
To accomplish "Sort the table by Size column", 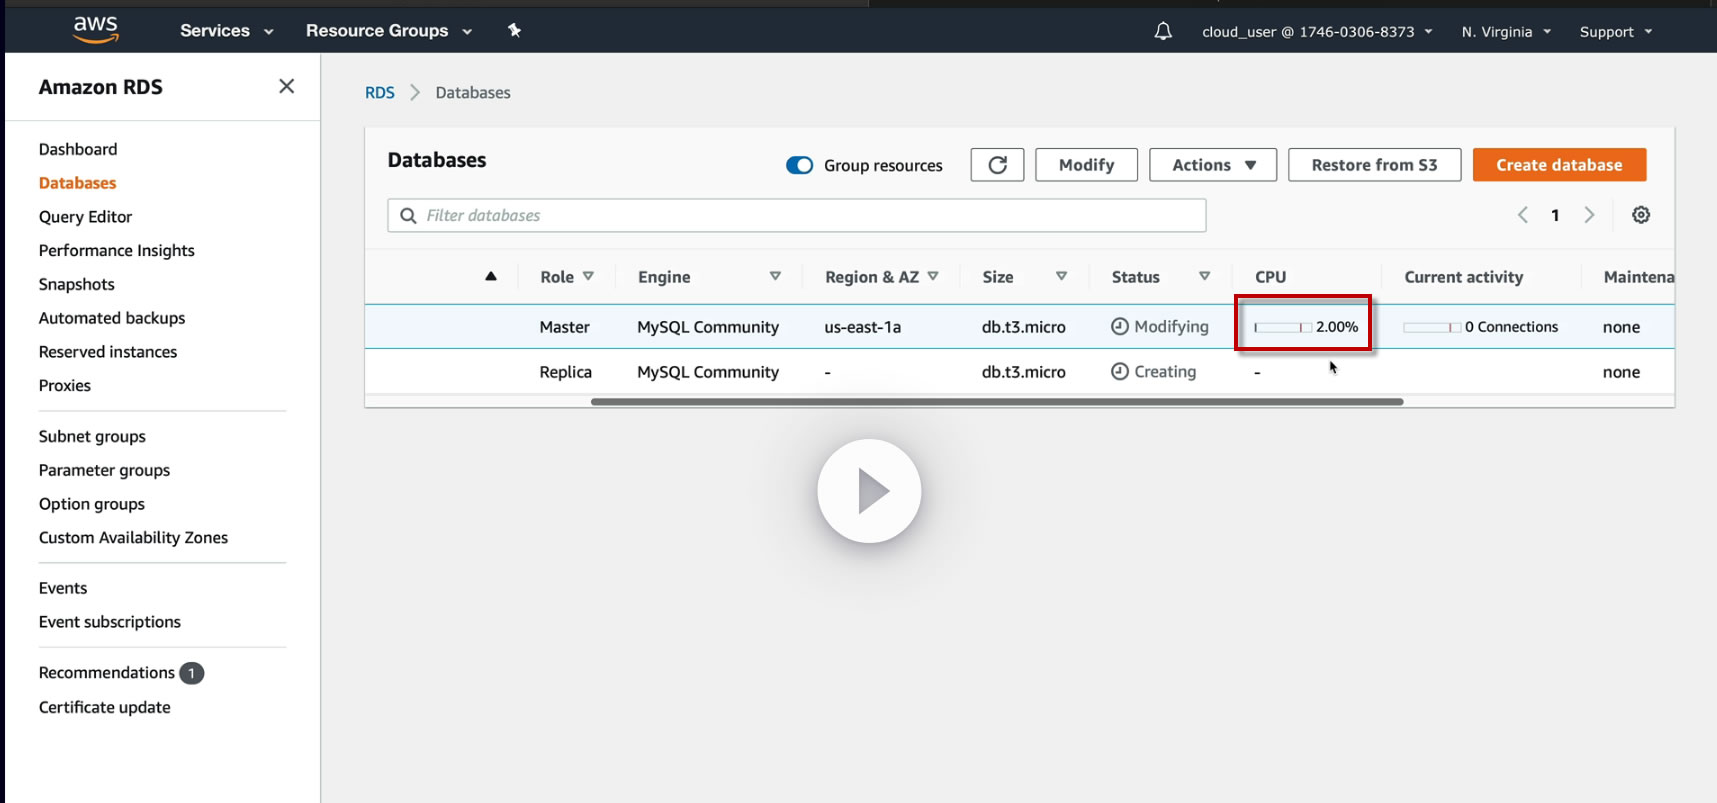I will (1024, 277).
